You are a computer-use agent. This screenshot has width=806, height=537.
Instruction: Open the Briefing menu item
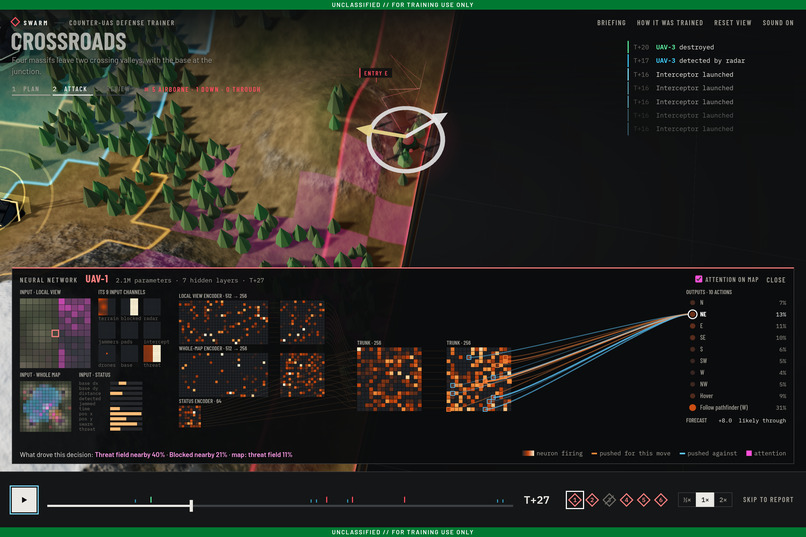point(611,23)
